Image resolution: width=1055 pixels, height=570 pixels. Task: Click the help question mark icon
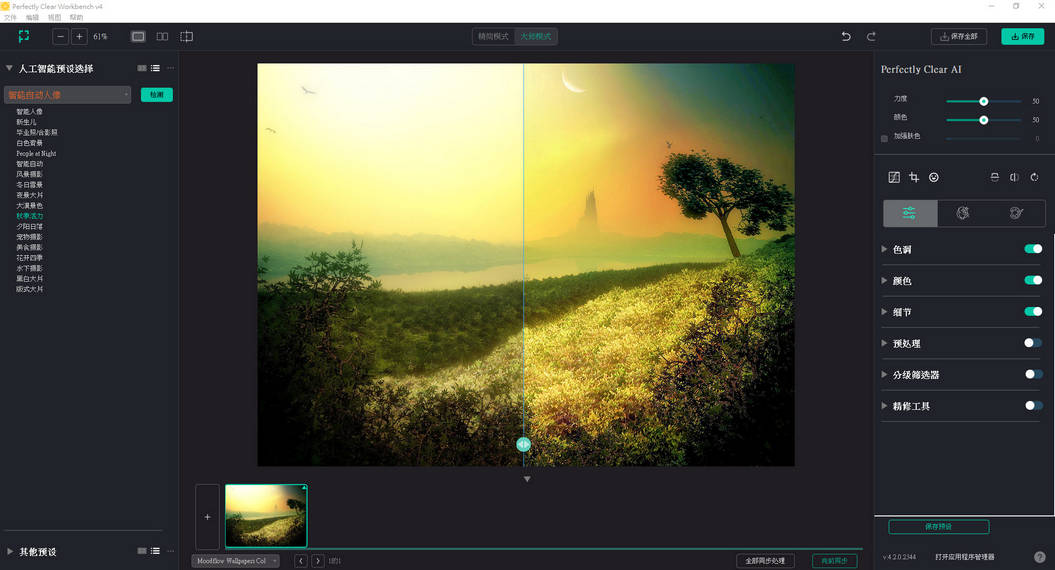(1039, 557)
